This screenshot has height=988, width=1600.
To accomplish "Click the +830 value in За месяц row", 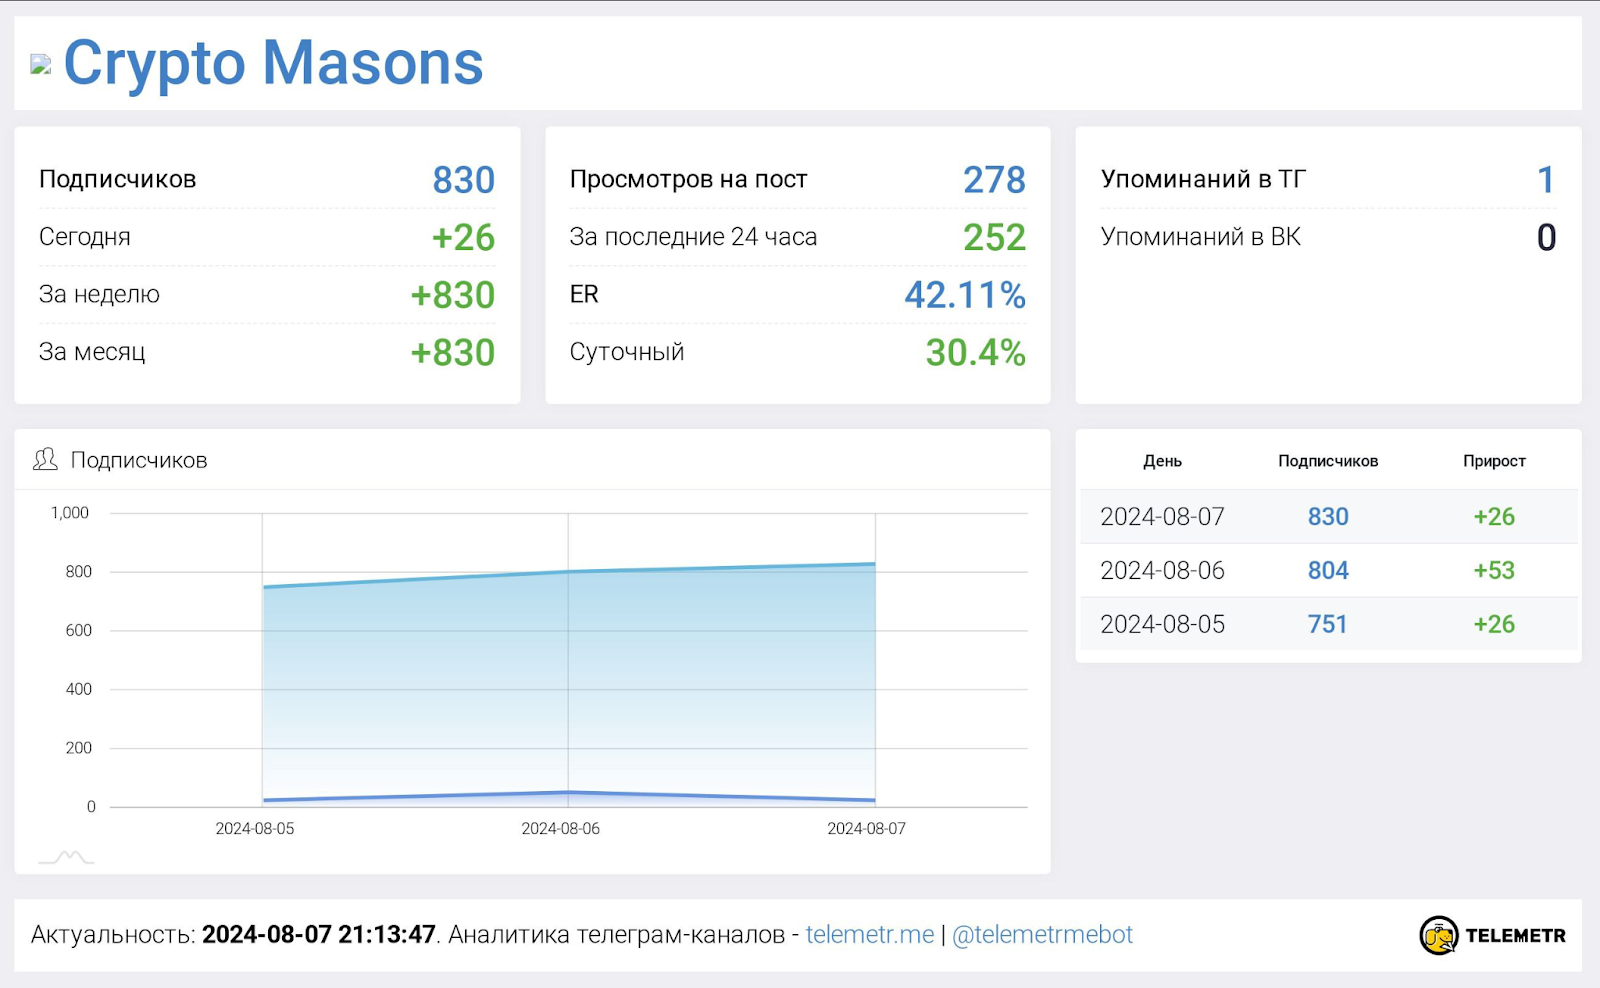I will (452, 352).
